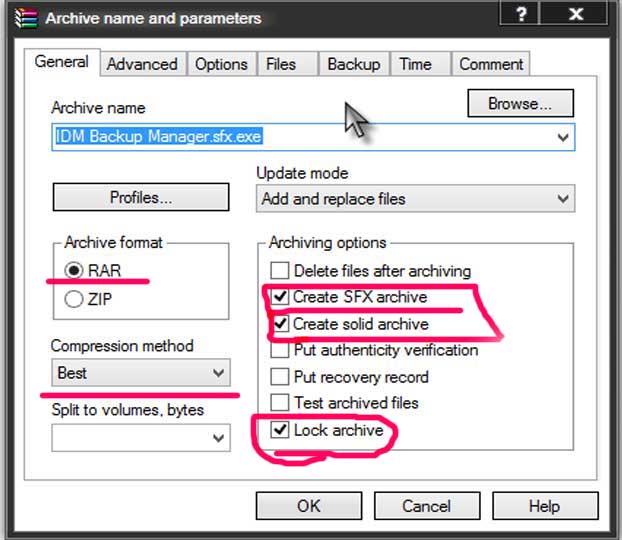622x540 pixels.
Task: Open the Profiles... button
Action: [x=141, y=197]
